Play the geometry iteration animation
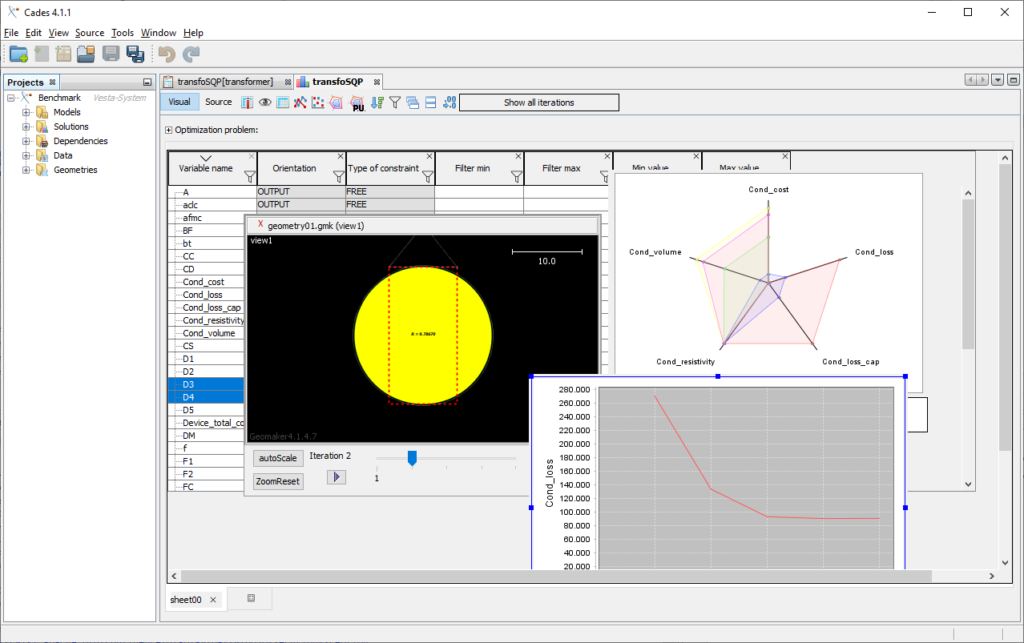 tap(336, 477)
